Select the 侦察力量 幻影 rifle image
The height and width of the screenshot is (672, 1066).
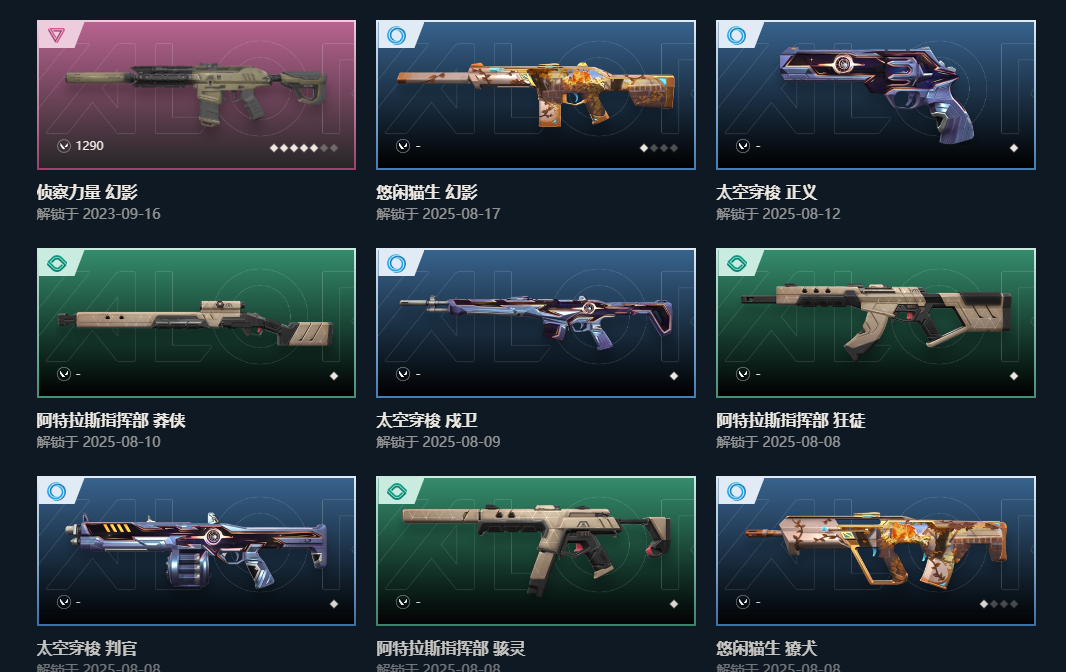pyautogui.click(x=196, y=93)
